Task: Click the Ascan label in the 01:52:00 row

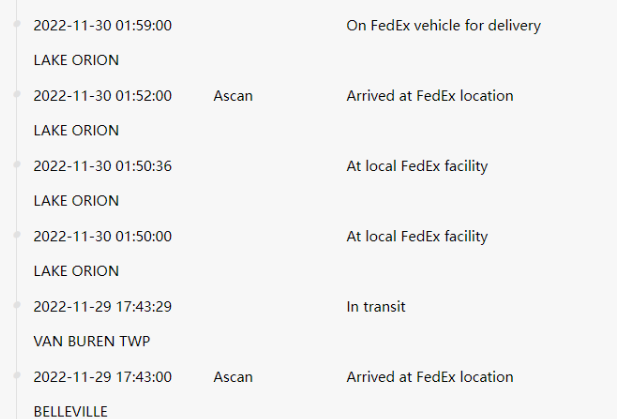Action: (233, 96)
